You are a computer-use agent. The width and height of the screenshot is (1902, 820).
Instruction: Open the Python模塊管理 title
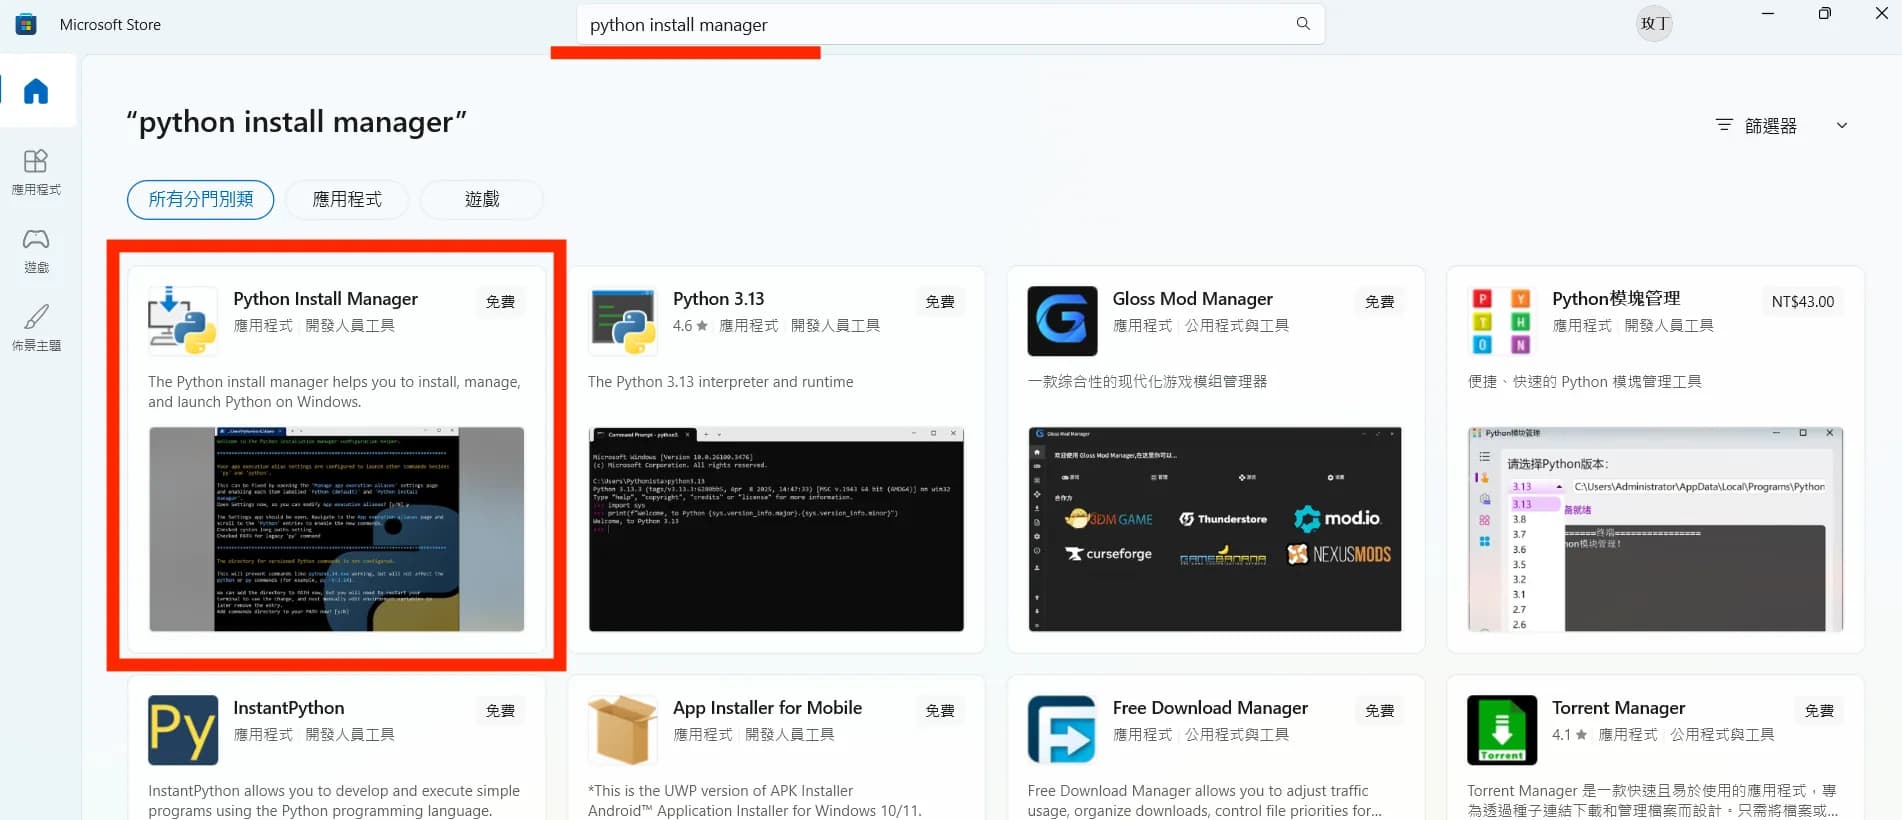tap(1616, 299)
